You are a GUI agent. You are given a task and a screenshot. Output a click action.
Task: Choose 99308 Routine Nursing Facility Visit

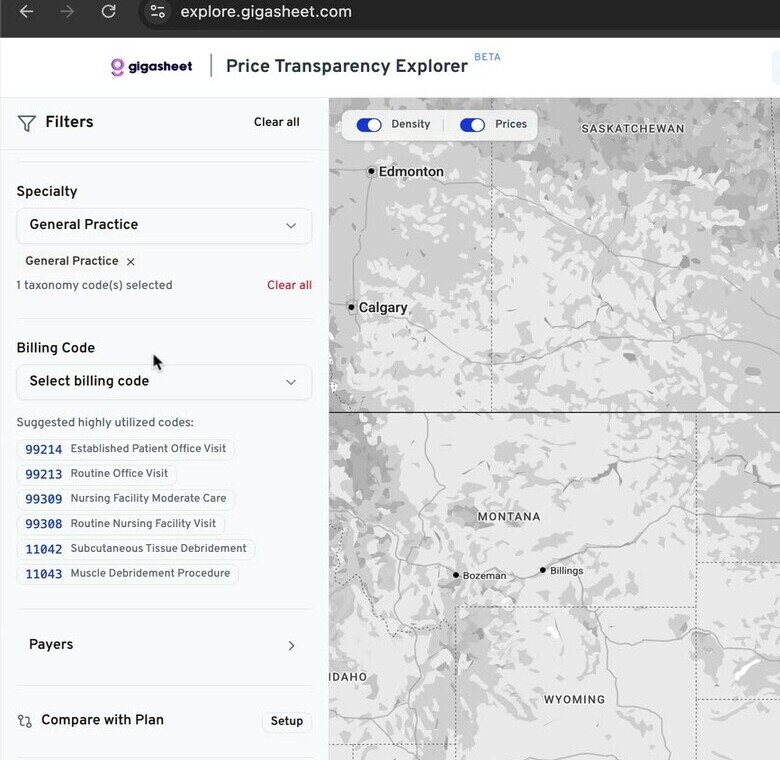click(x=120, y=524)
